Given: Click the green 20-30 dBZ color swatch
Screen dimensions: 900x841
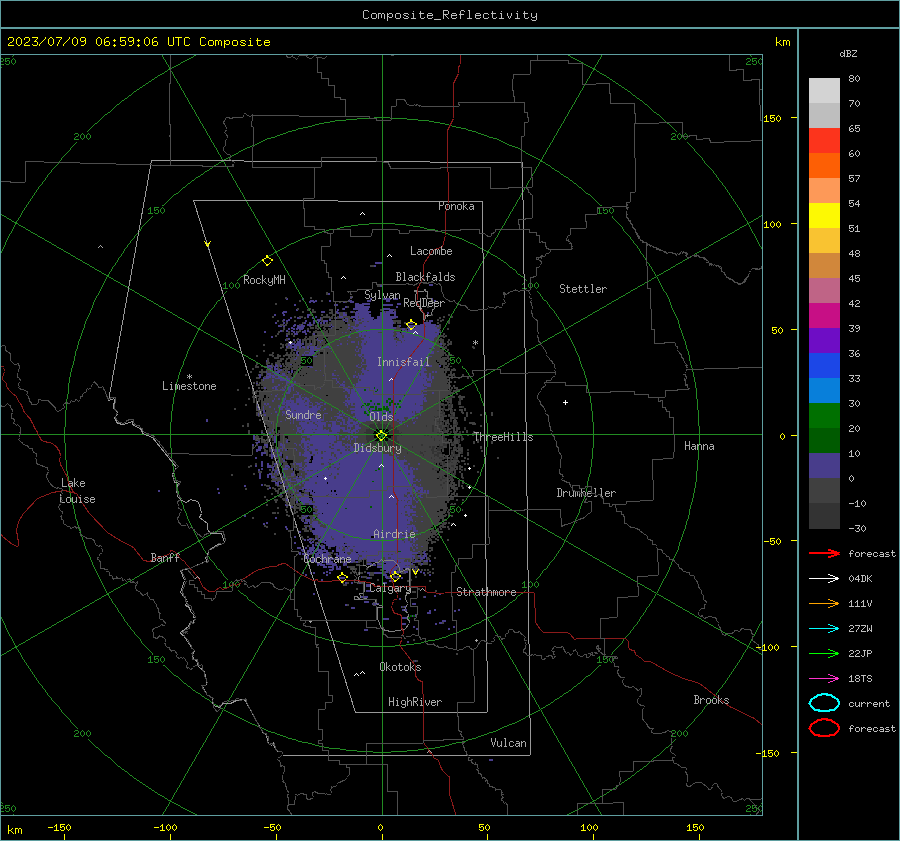Looking at the screenshot, I should (824, 415).
